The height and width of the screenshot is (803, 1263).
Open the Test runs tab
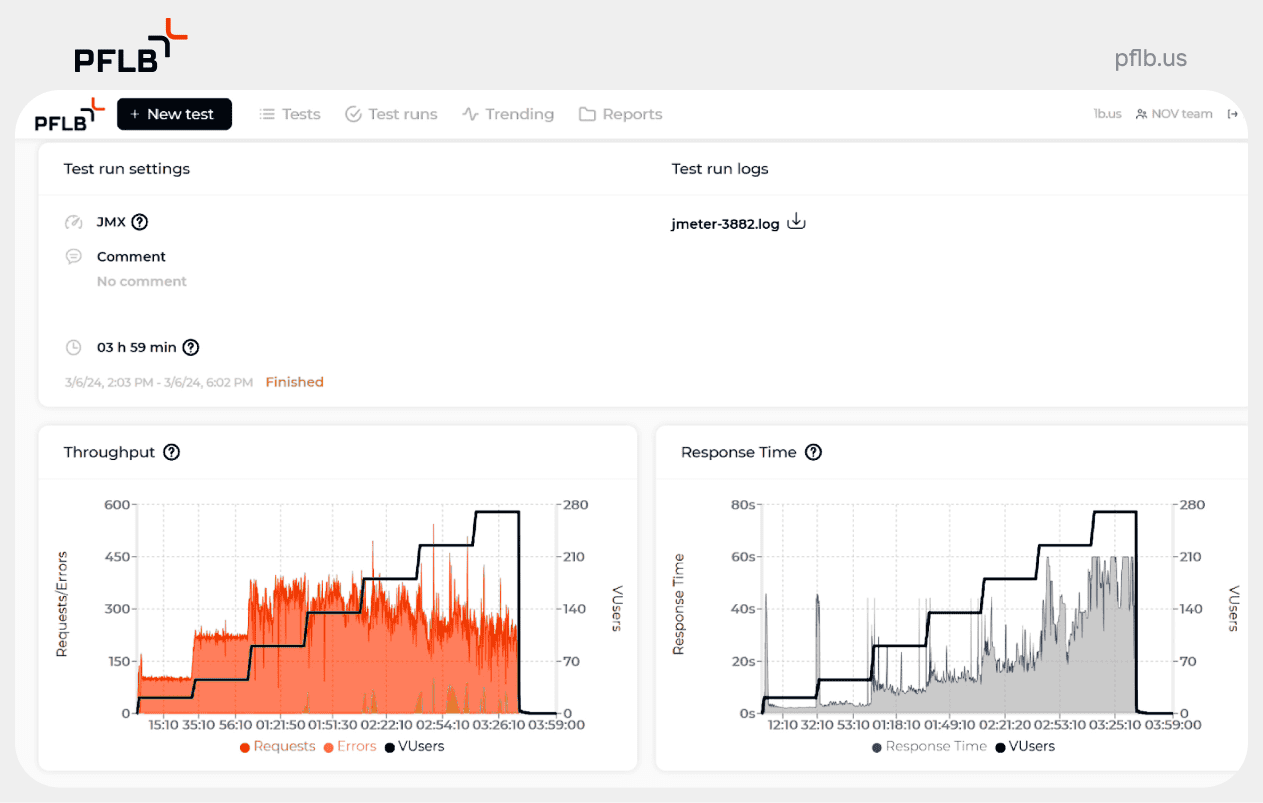(391, 114)
